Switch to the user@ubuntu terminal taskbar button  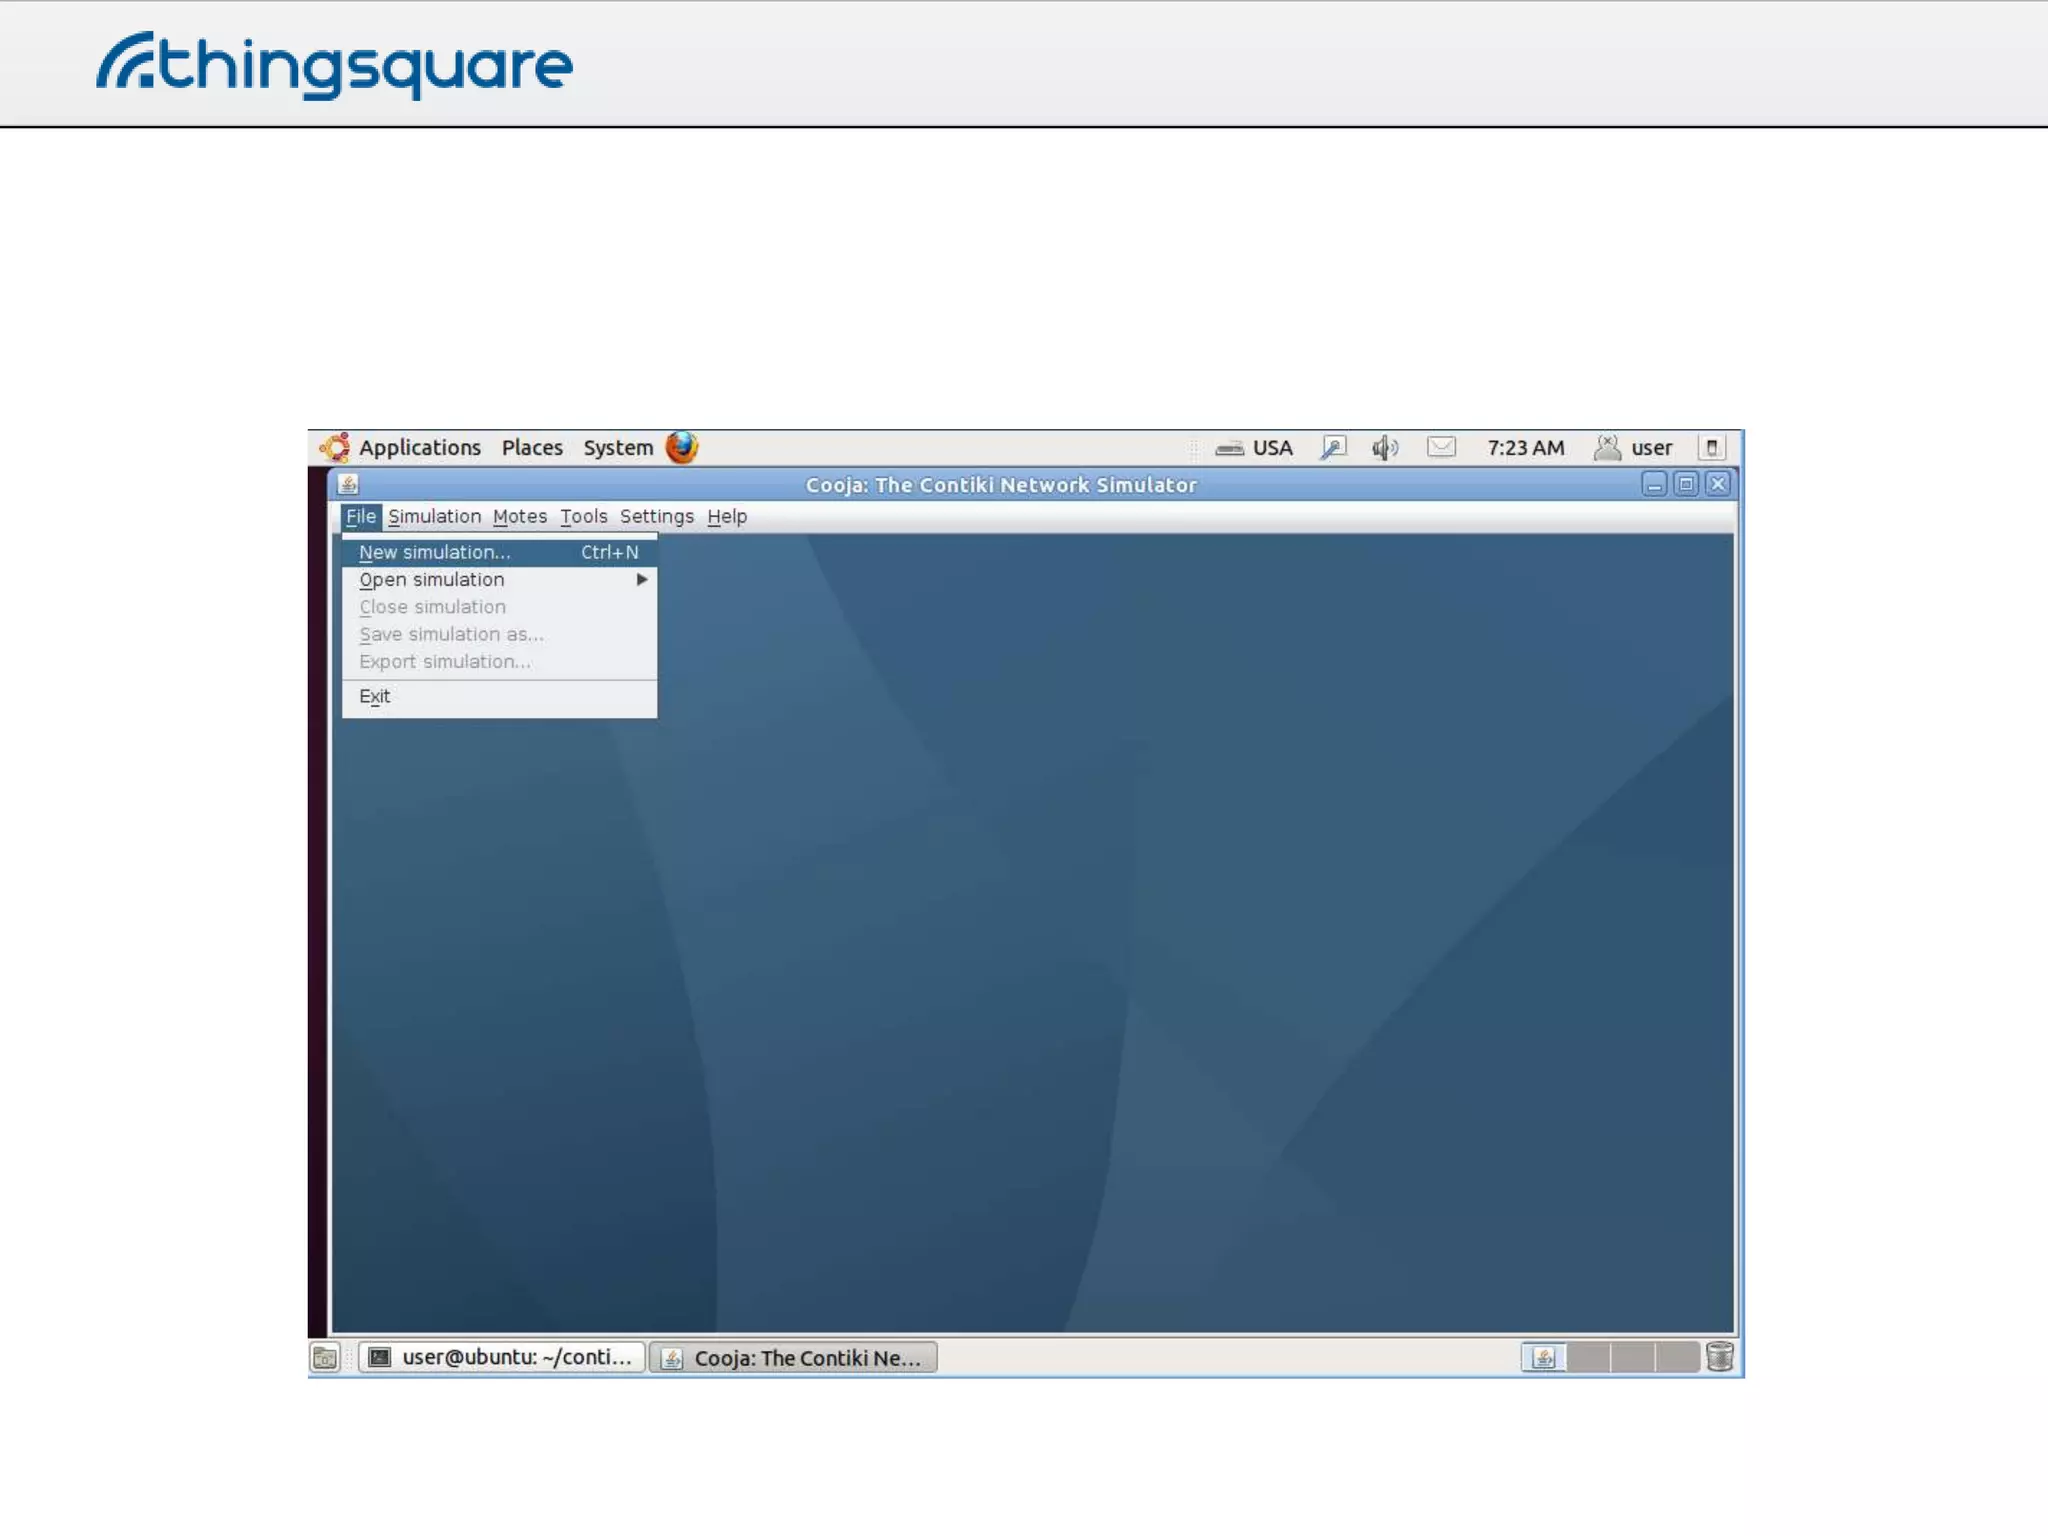(x=502, y=1358)
